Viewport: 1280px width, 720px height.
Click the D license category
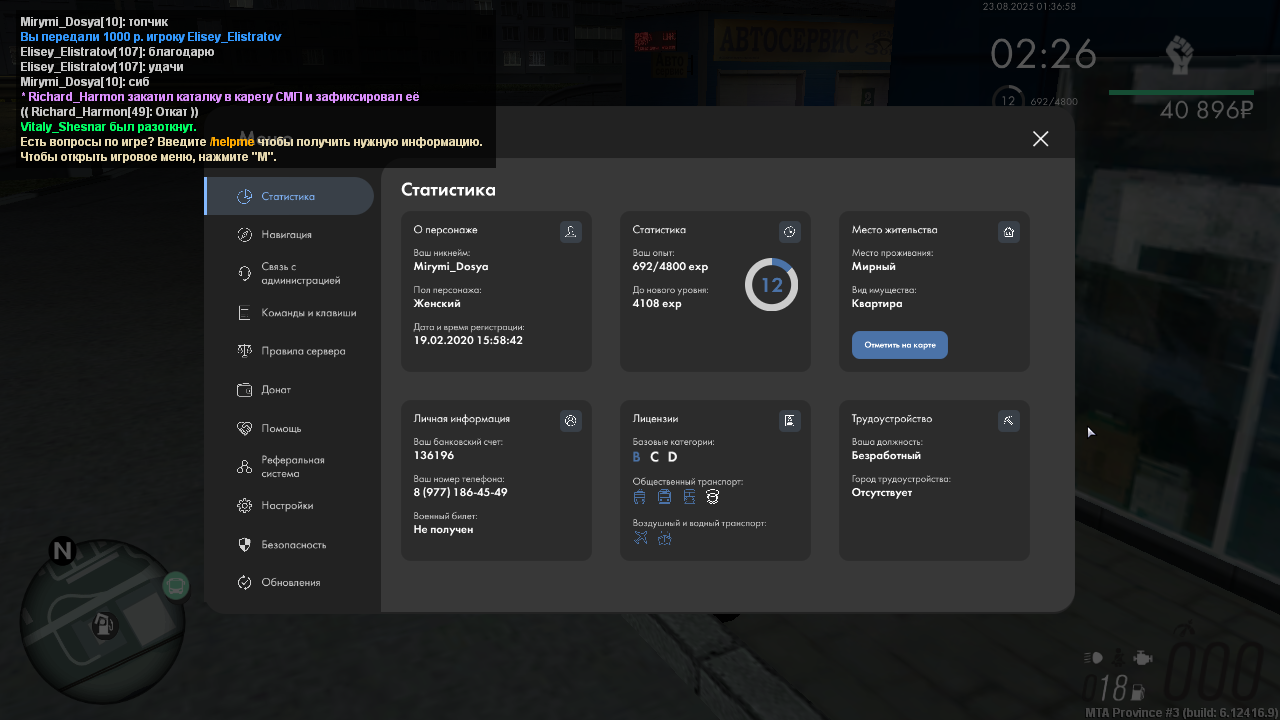[673, 457]
